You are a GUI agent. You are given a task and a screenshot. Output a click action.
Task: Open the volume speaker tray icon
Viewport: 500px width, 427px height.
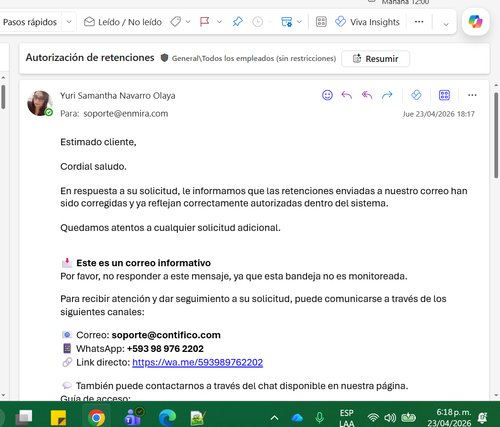pyautogui.click(x=390, y=417)
